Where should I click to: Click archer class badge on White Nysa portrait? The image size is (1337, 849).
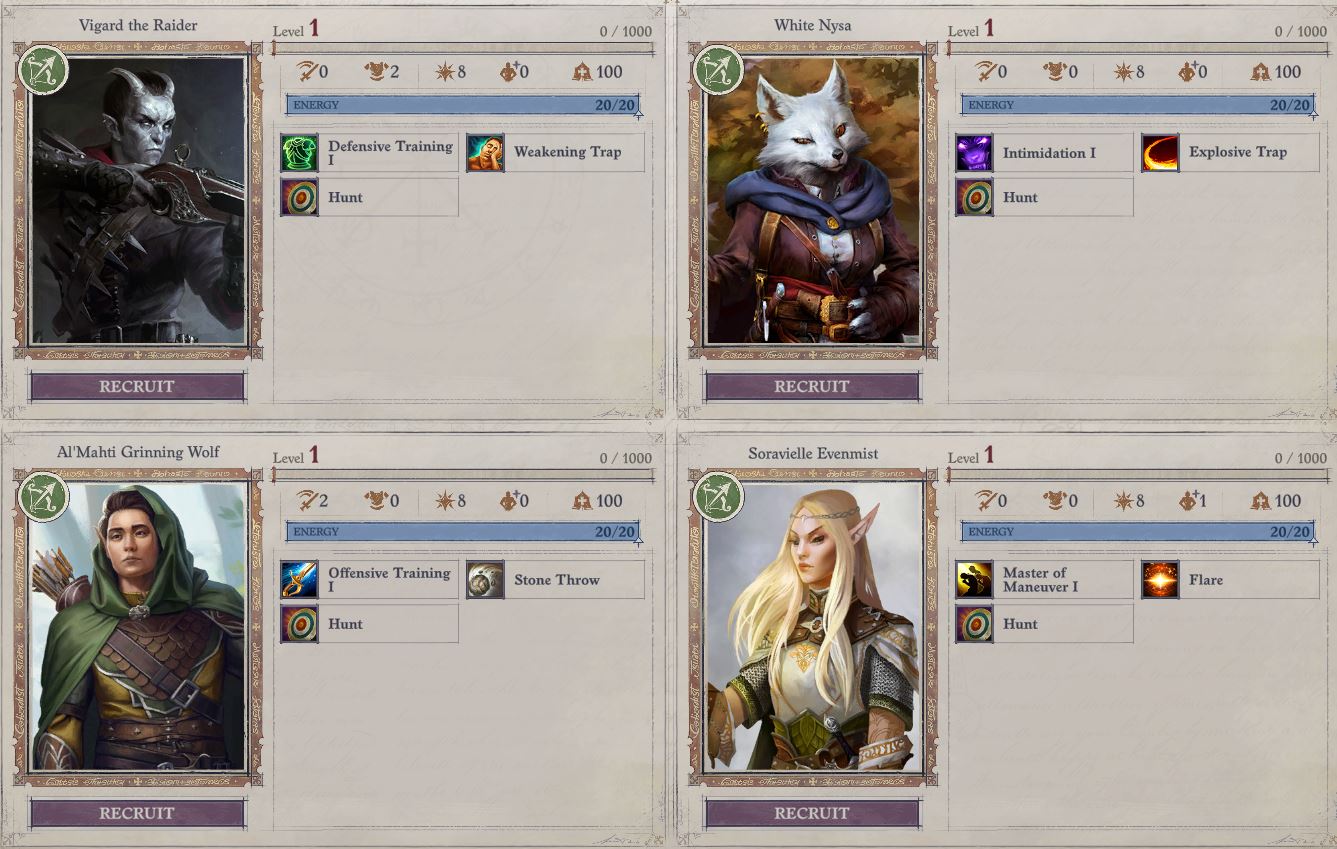pos(718,70)
